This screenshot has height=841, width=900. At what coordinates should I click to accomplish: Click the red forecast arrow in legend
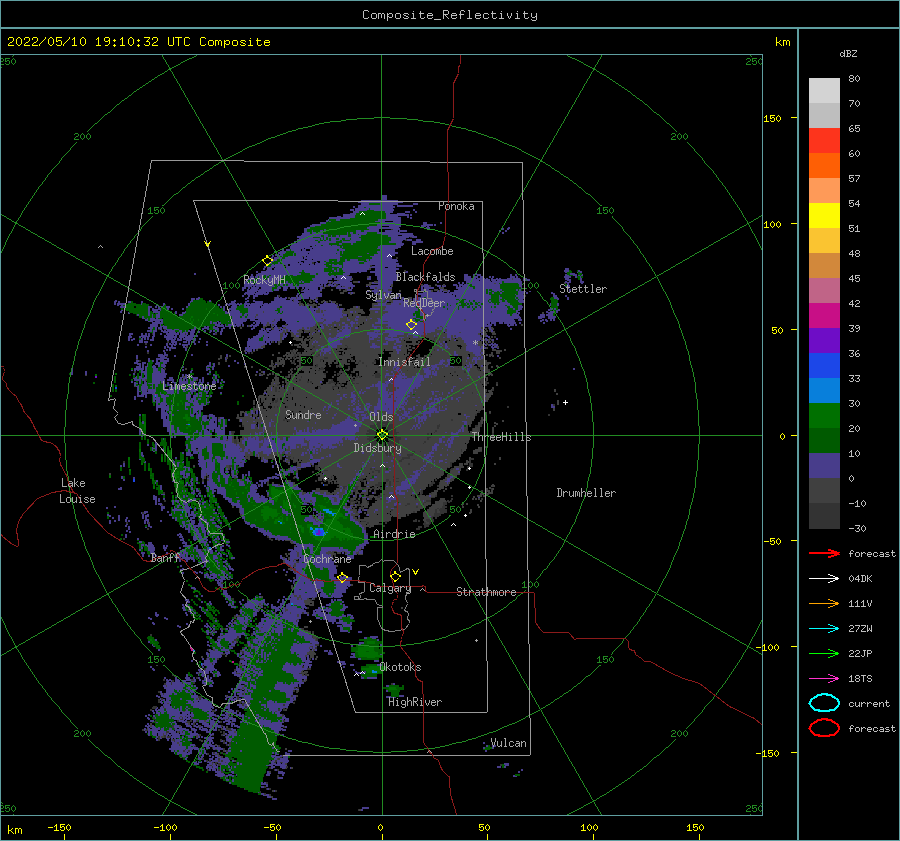[824, 553]
